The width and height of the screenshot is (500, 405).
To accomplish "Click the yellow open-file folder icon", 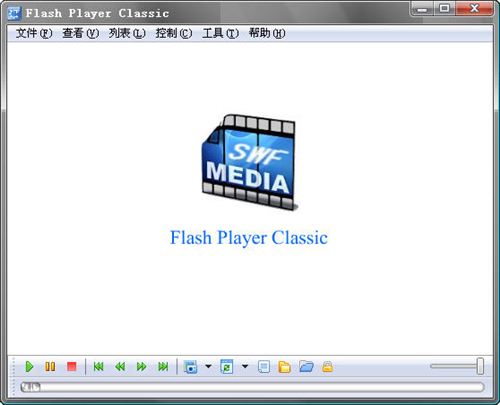I will tap(284, 367).
